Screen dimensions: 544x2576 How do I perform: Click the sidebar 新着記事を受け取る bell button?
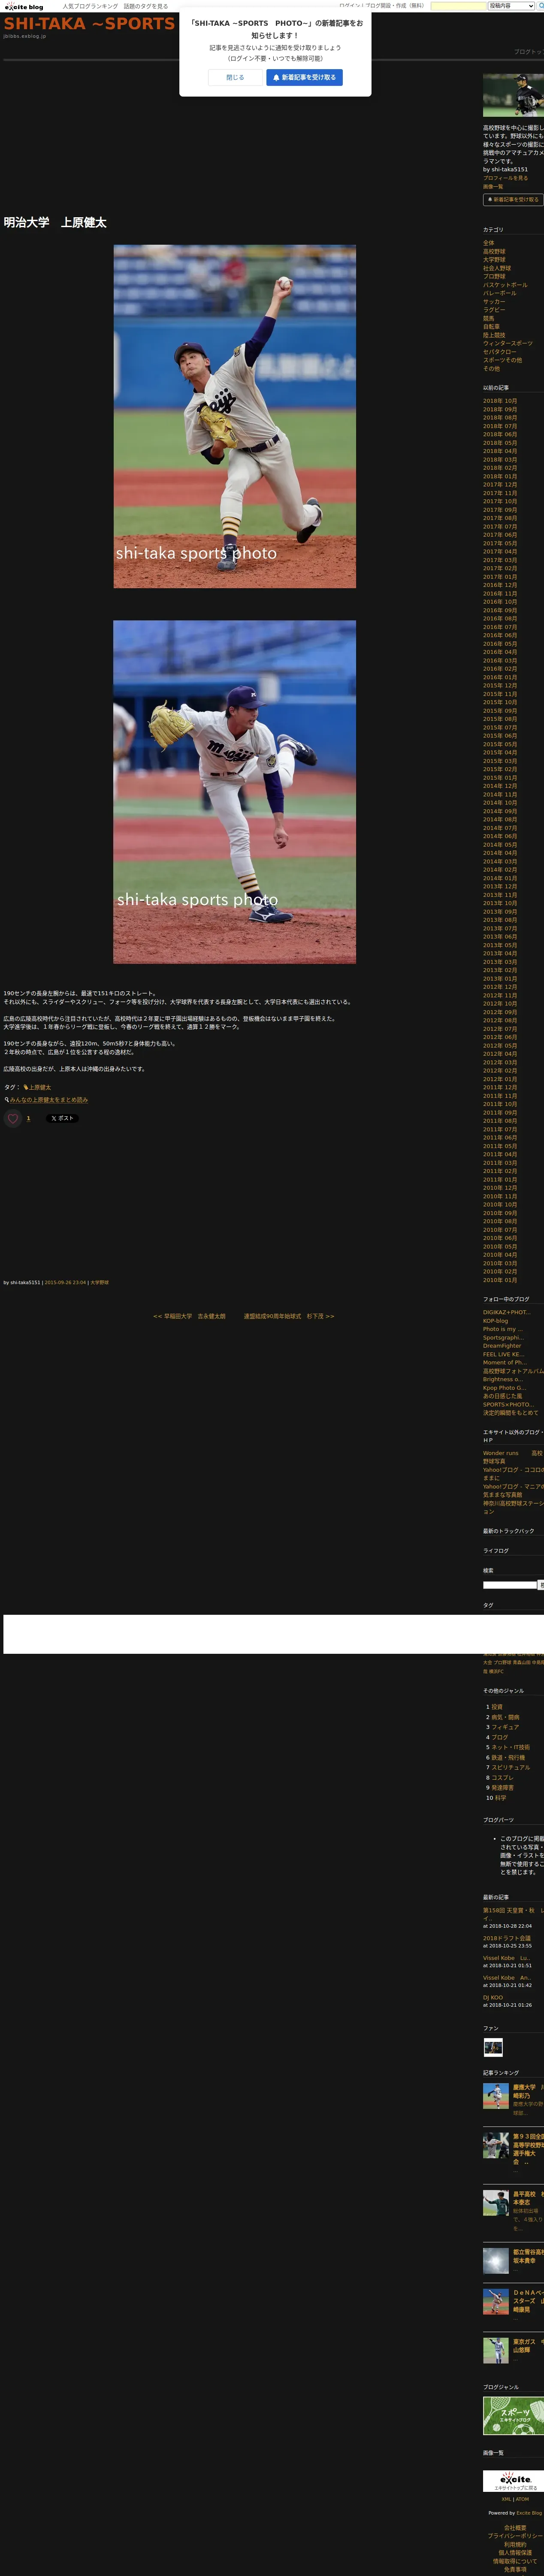[x=513, y=199]
